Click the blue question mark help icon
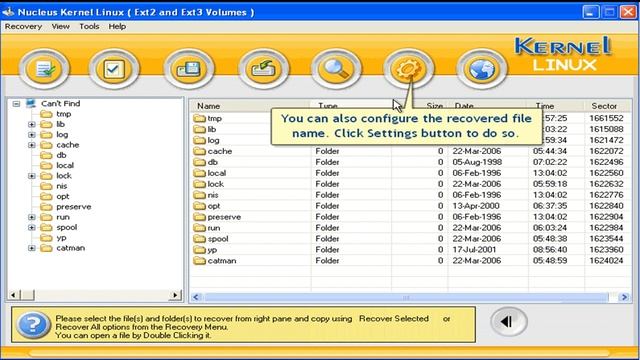 (x=33, y=325)
